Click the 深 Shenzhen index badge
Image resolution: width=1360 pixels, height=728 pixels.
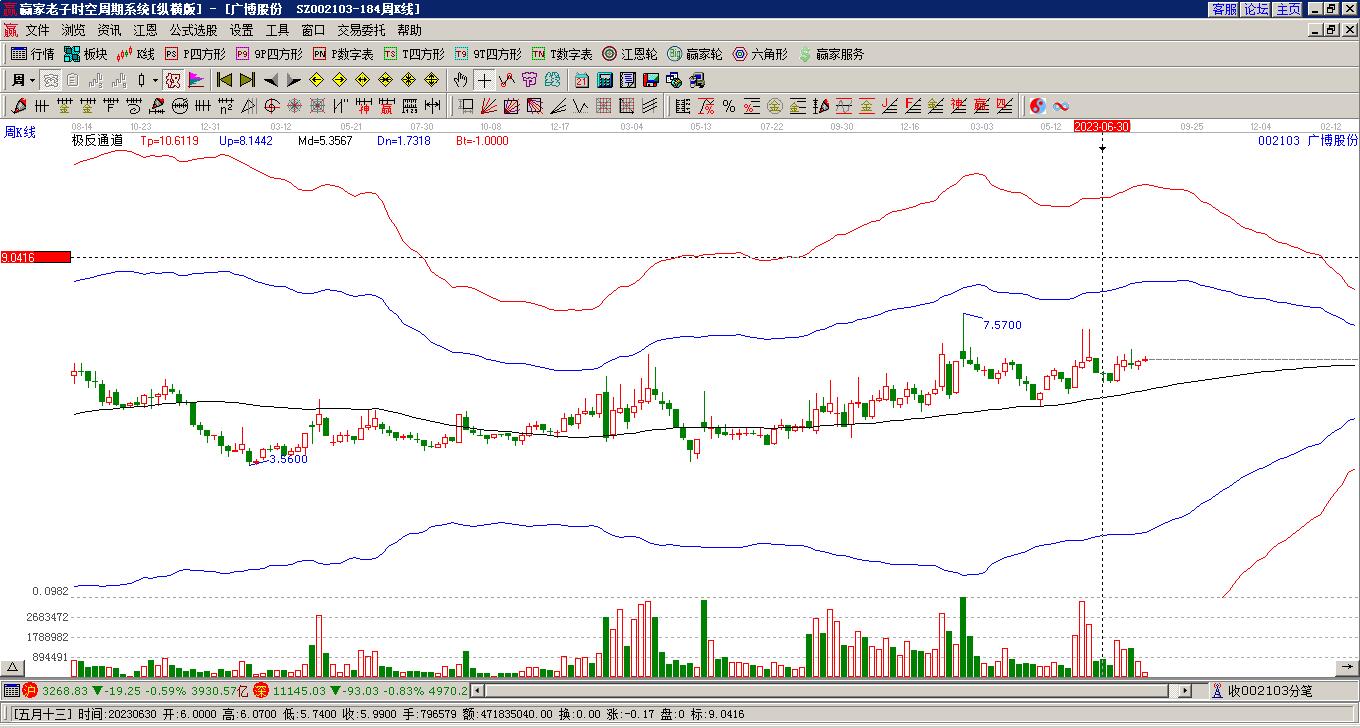pos(260,690)
